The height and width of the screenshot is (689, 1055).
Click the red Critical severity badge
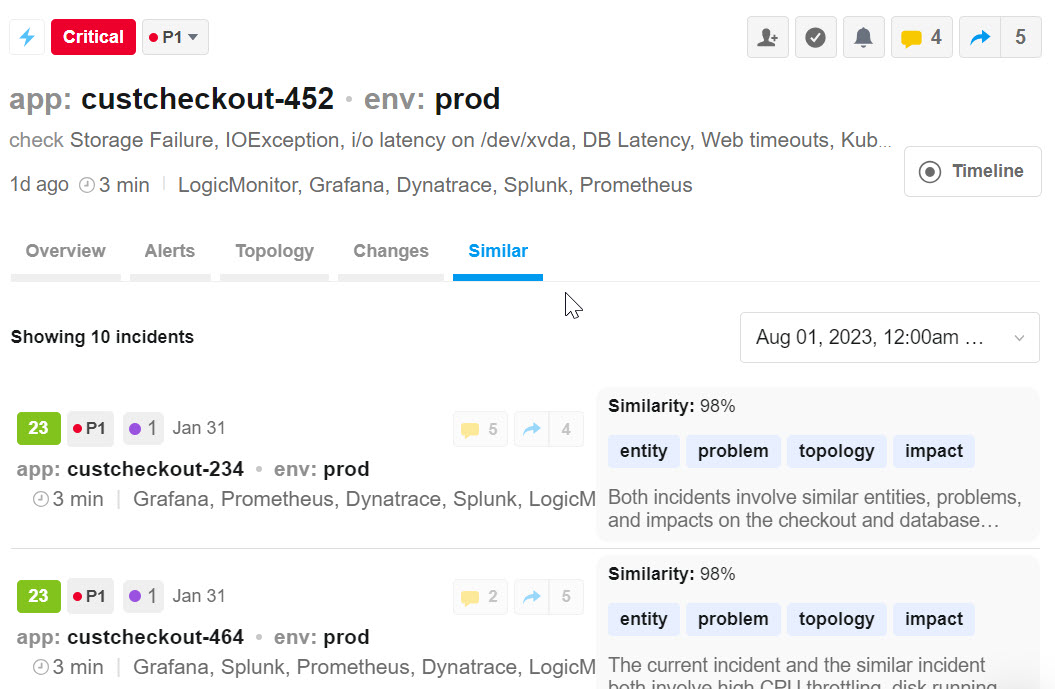tap(93, 37)
